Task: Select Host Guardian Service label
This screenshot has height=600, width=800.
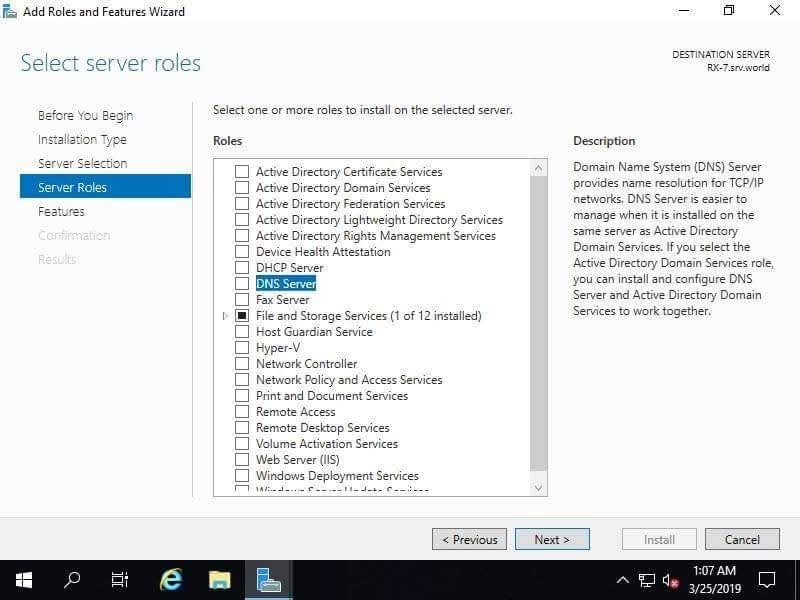Action: (x=314, y=332)
